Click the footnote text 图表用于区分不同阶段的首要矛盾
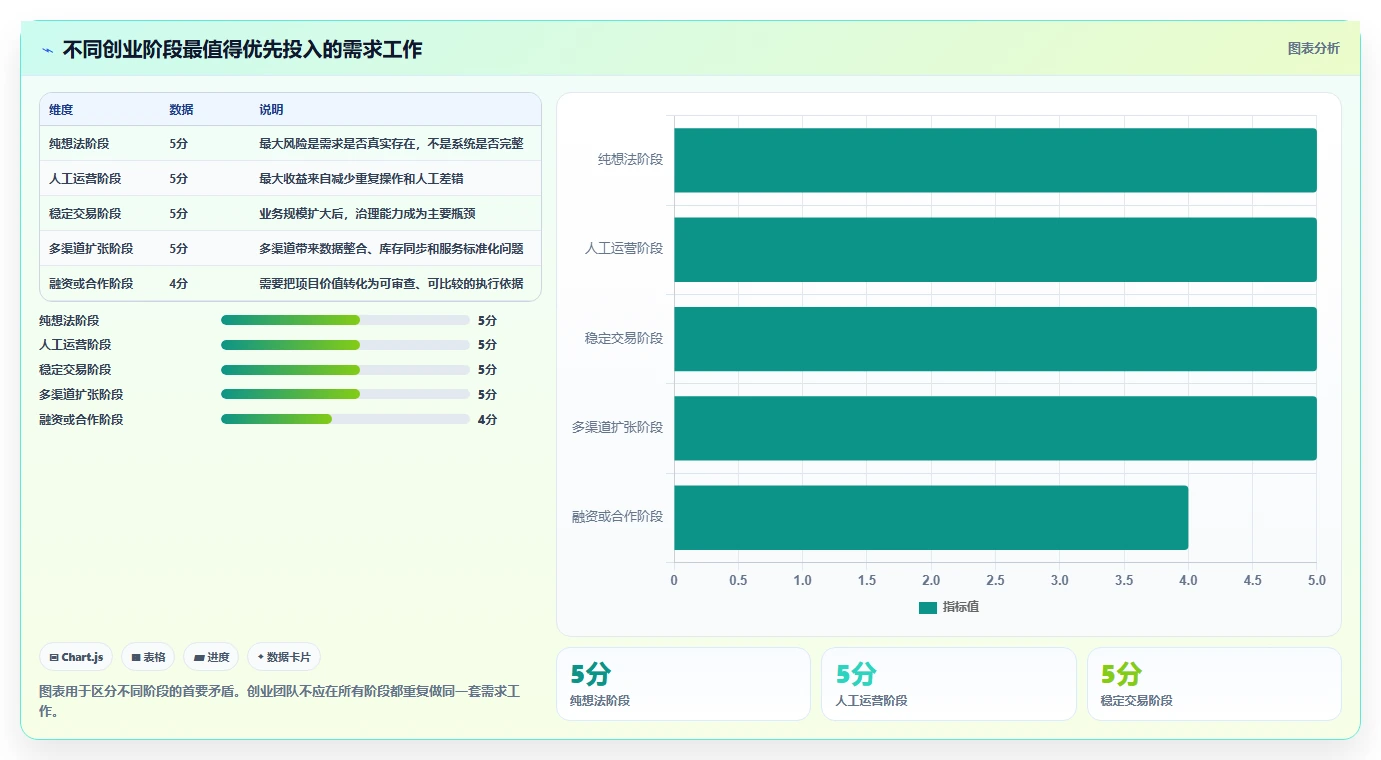 coord(279,701)
